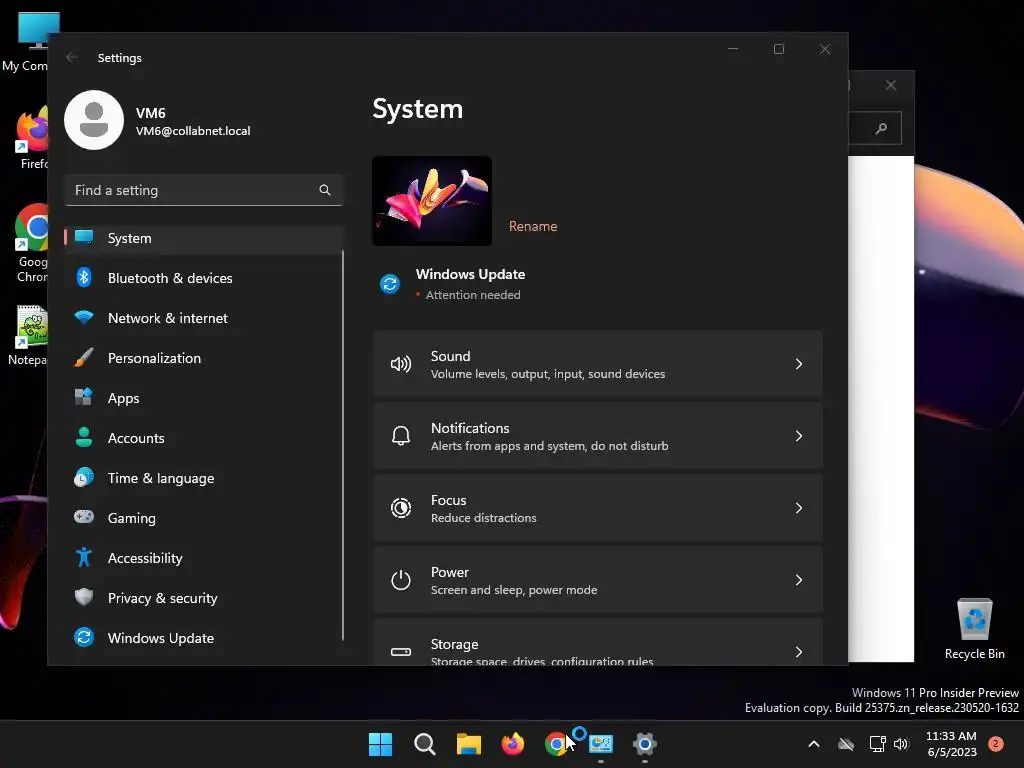
Task: Click the search magnifier in Find a setting
Action: tap(325, 190)
